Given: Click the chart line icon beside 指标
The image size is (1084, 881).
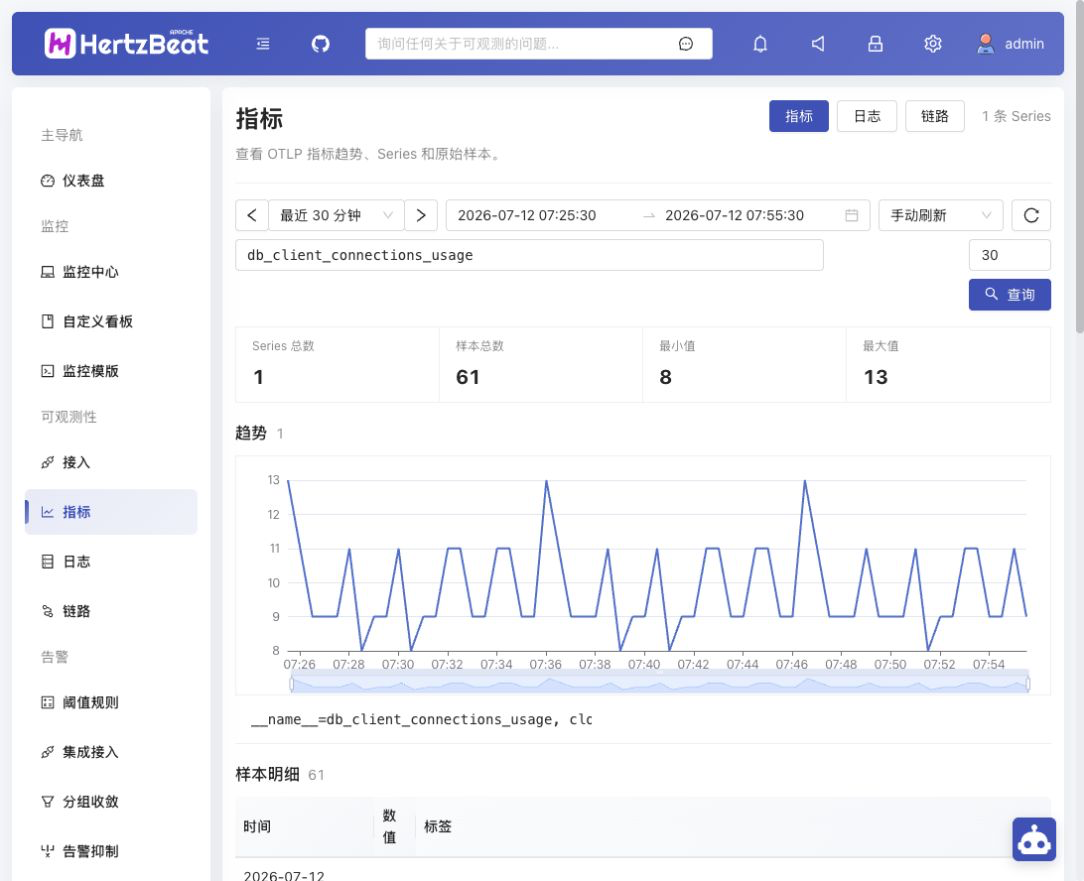Looking at the screenshot, I should 47,512.
